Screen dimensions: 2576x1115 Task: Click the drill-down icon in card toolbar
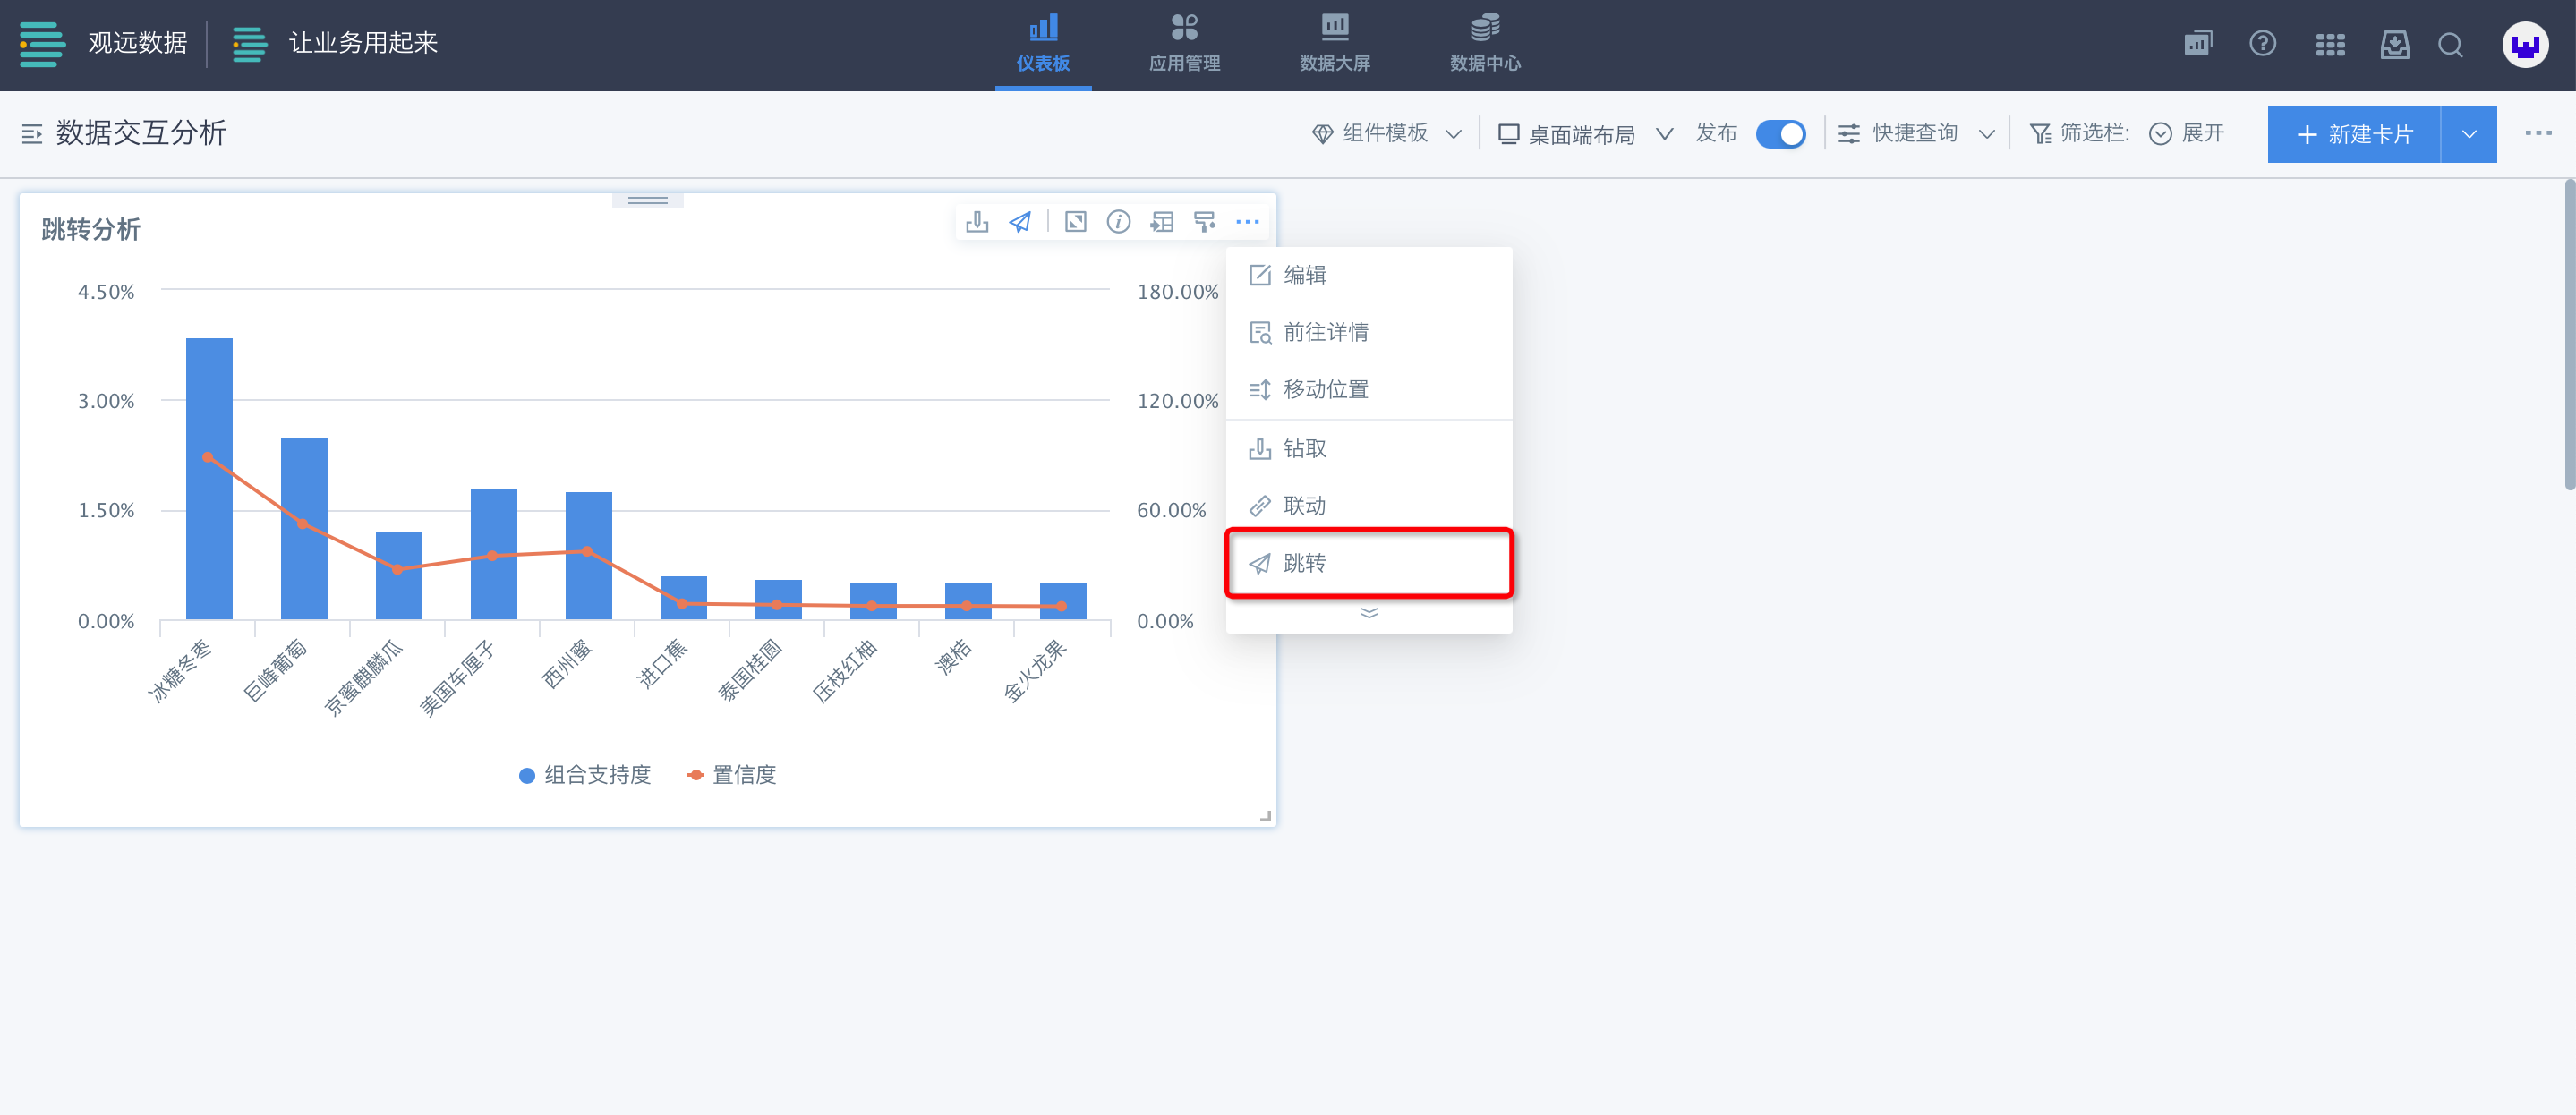[x=977, y=222]
